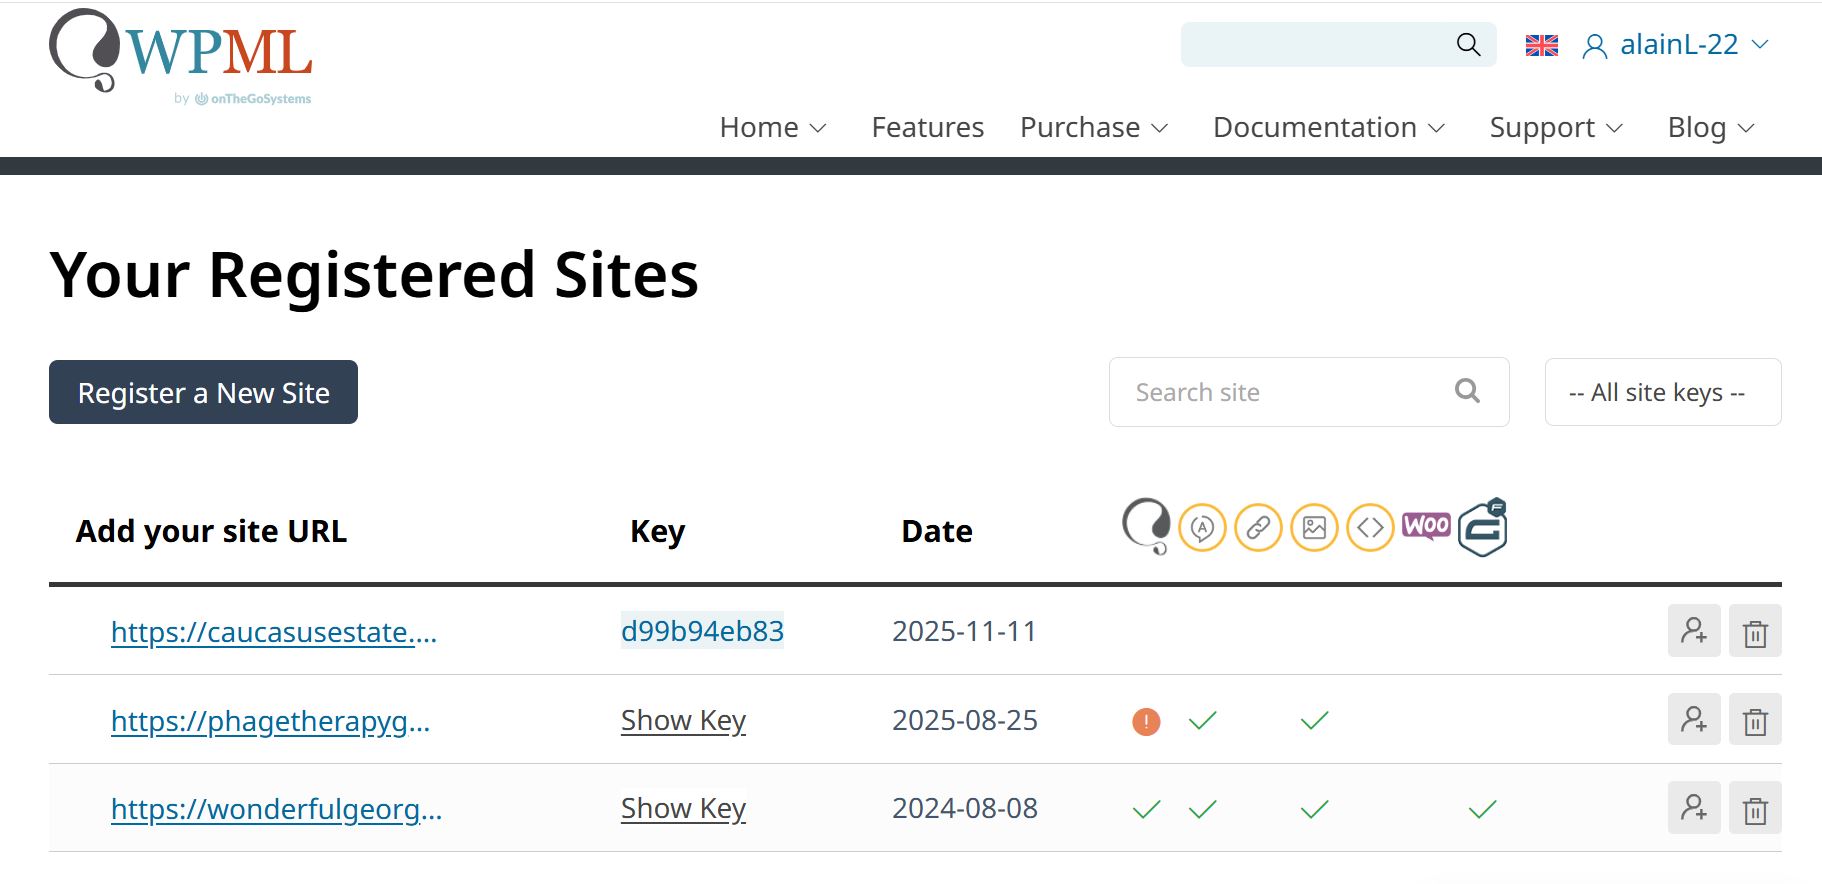The width and height of the screenshot is (1822, 884).
Task: Click the UK flag language switcher
Action: (x=1541, y=45)
